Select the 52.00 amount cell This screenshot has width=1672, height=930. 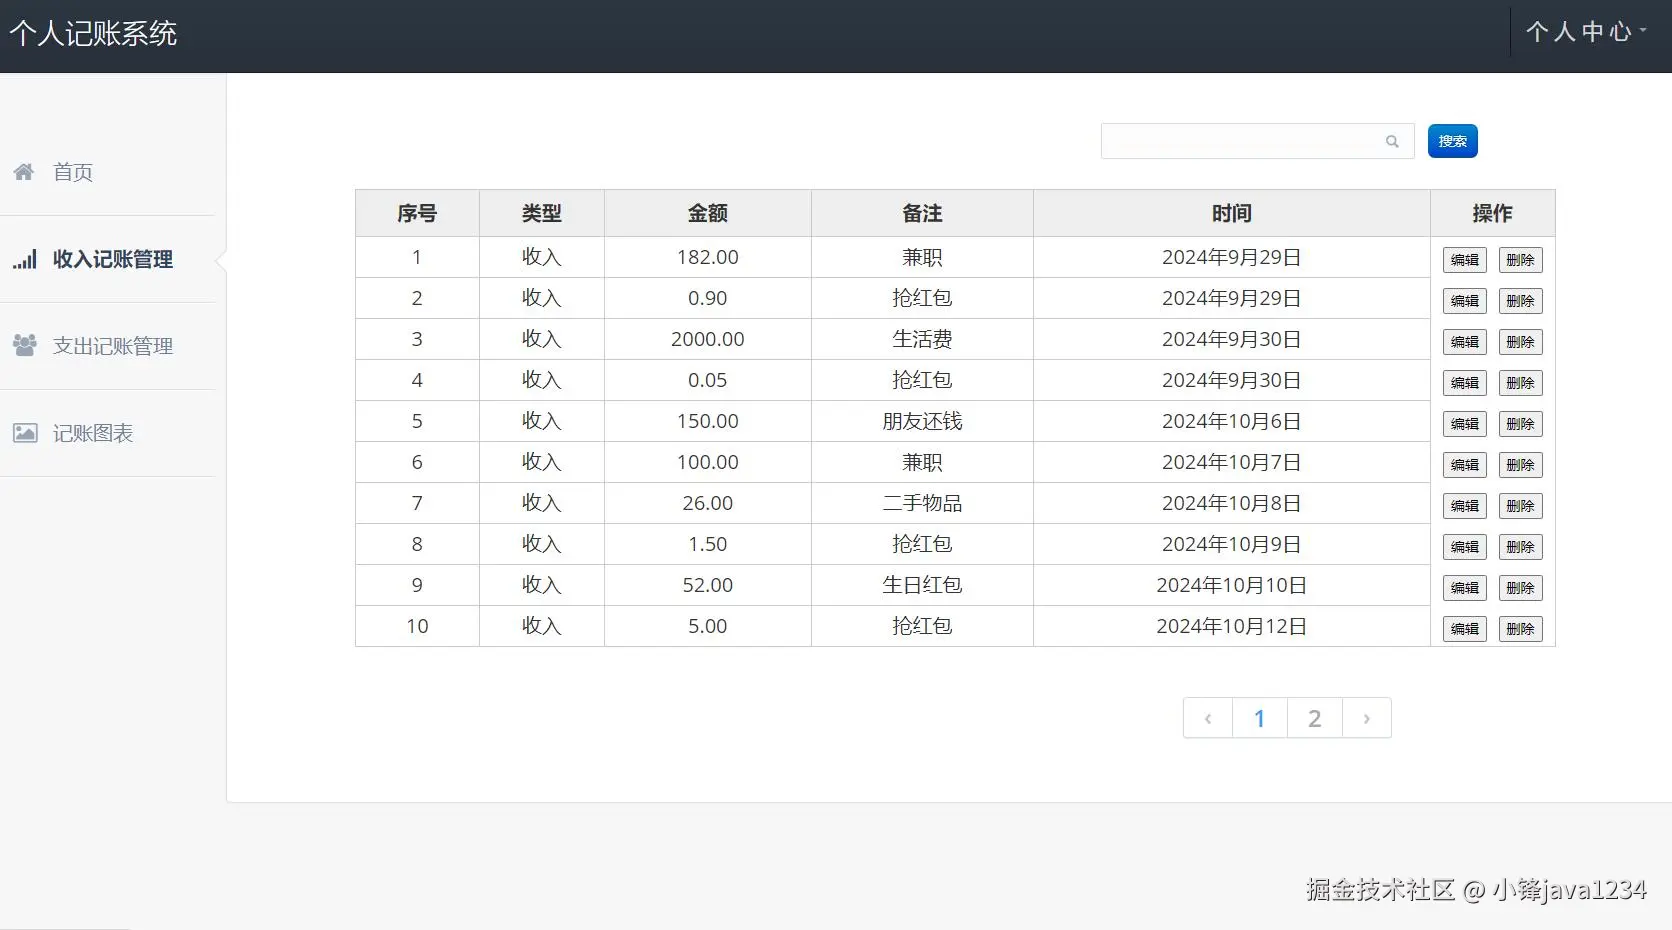[708, 585]
